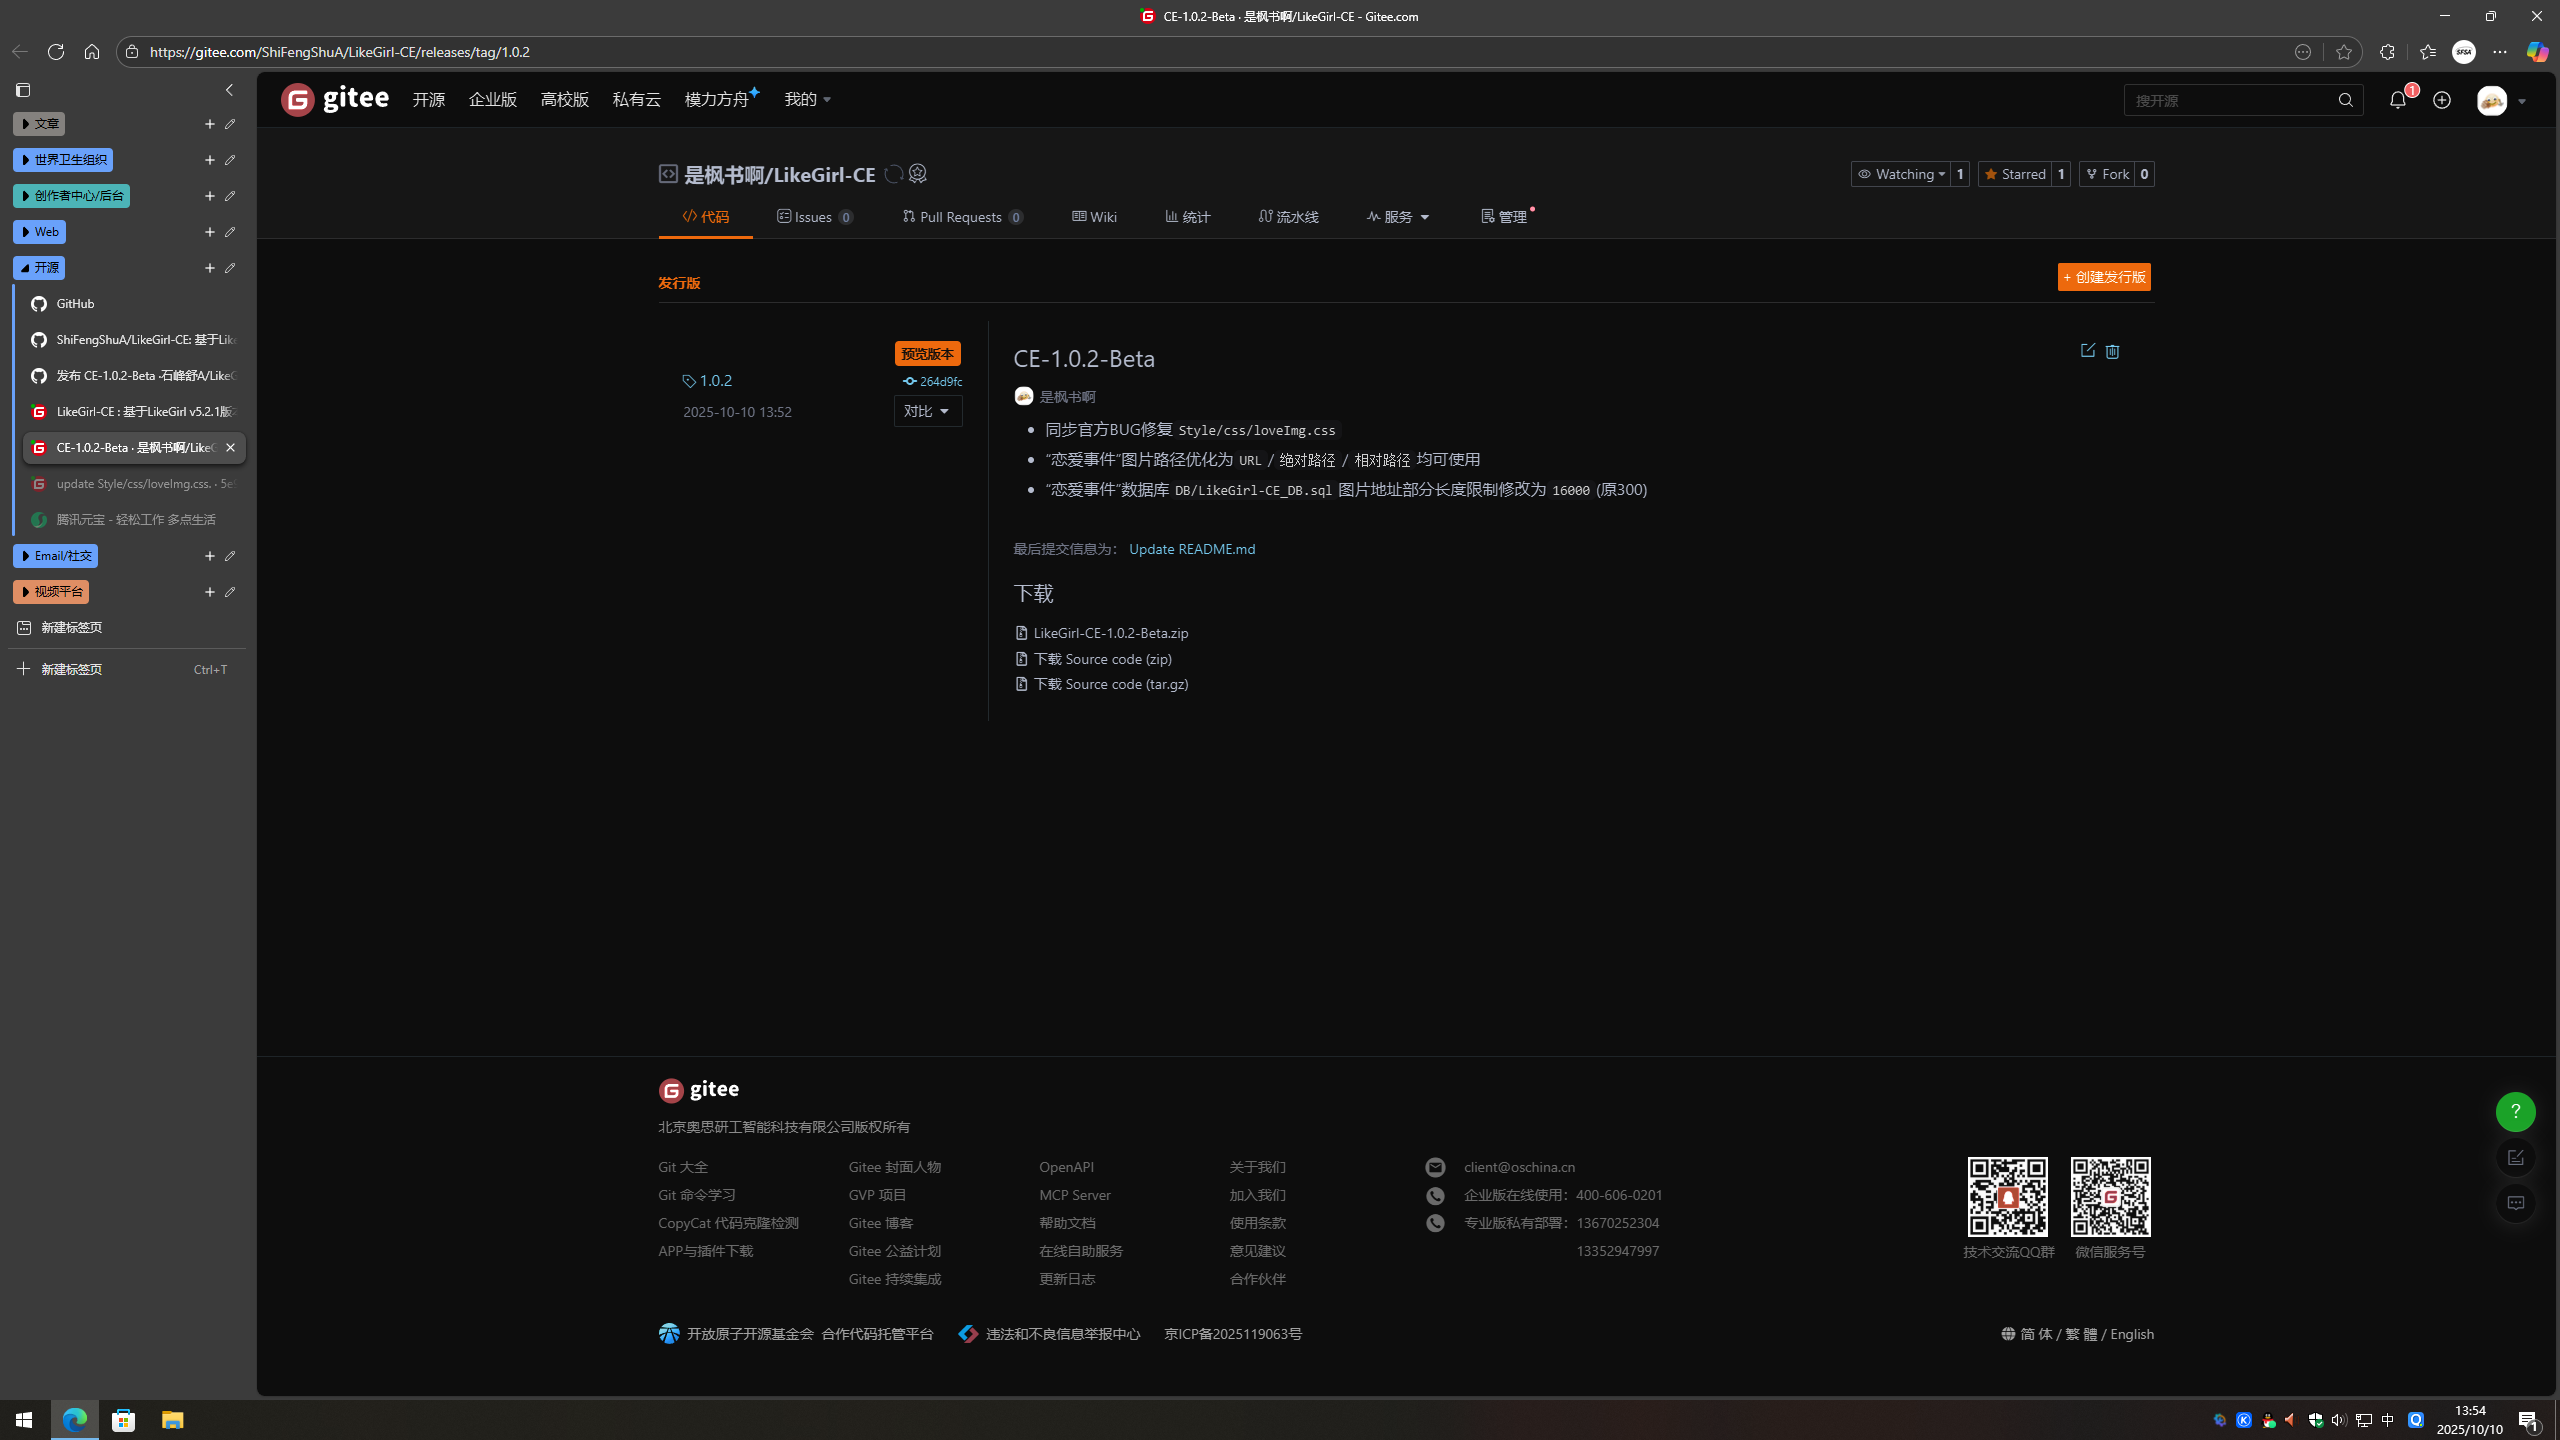Viewport: 2560px width, 1440px height.
Task: Open the Watching dropdown
Action: pos(1900,174)
